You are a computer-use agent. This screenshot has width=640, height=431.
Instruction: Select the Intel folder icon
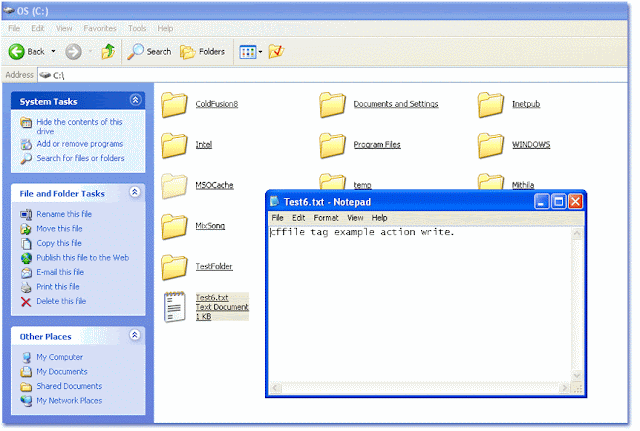[174, 145]
